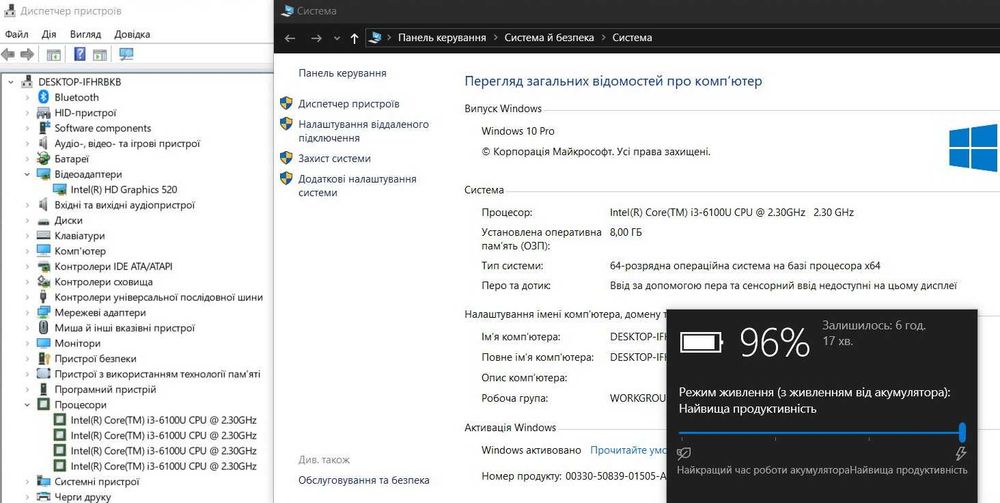Expand the Системні пристрої node arrow
This screenshot has width=1000, height=503.
[x=27, y=481]
